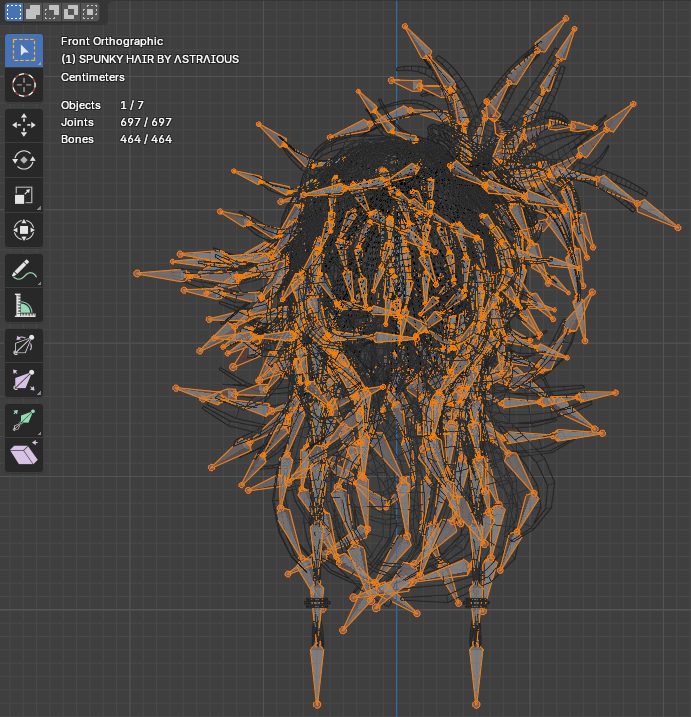The image size is (691, 717).
Task: Switch selection mode to Extend
Action: (33, 12)
